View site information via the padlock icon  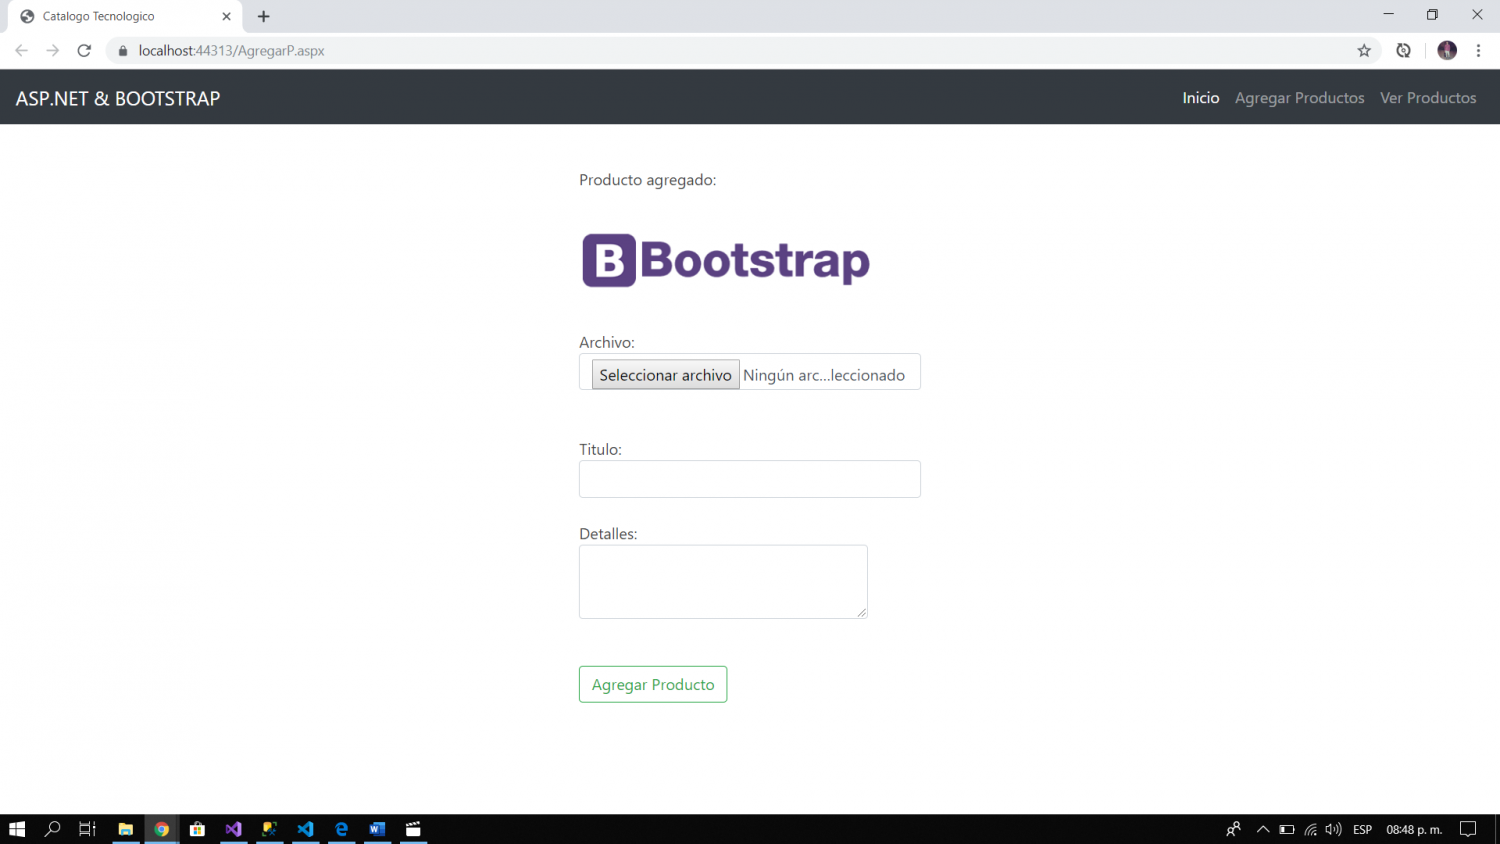click(123, 51)
